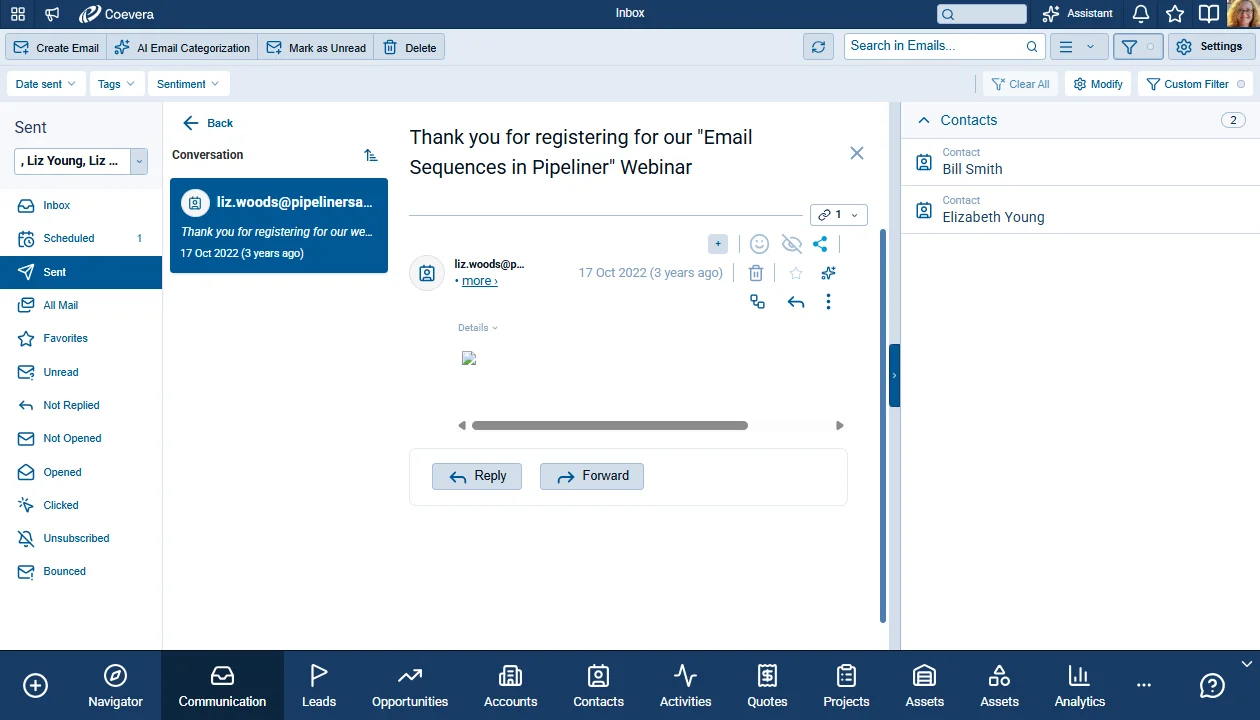Open the help question mark icon
This screenshot has height=720, width=1260.
[x=1212, y=685]
